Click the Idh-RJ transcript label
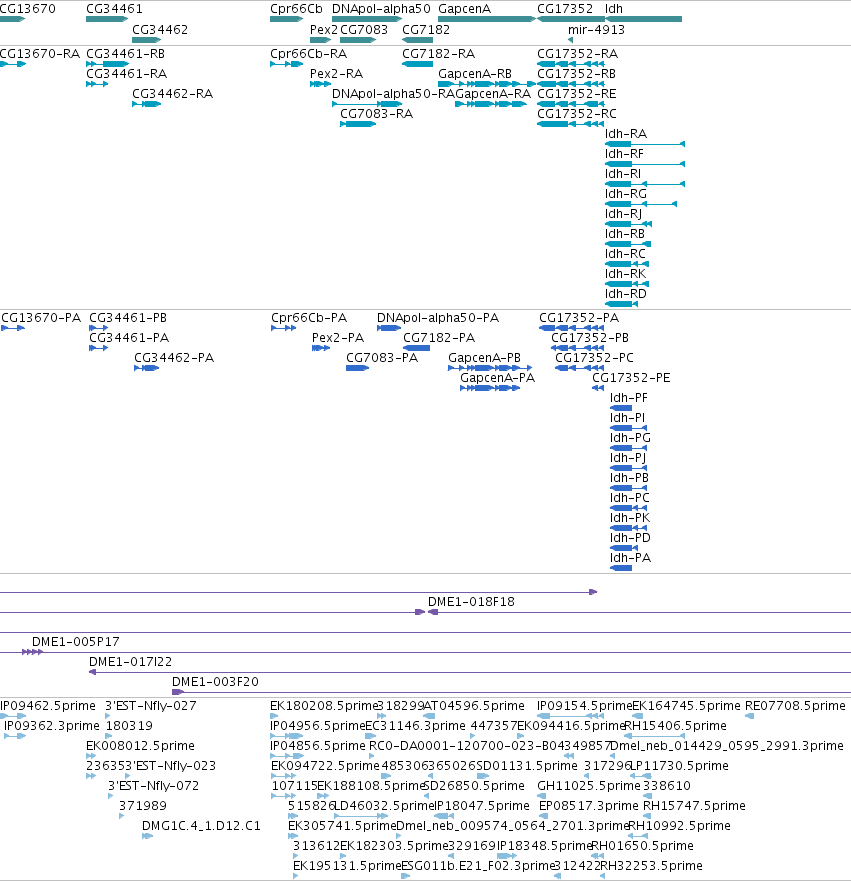Image resolution: width=851 pixels, height=881 pixels. [x=624, y=214]
